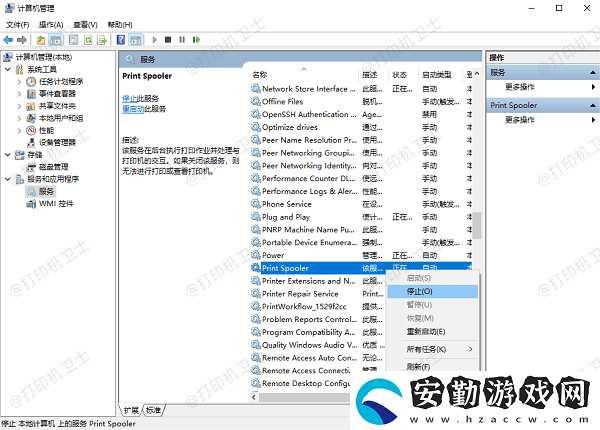Select the Performance tree icon

pos(31,130)
